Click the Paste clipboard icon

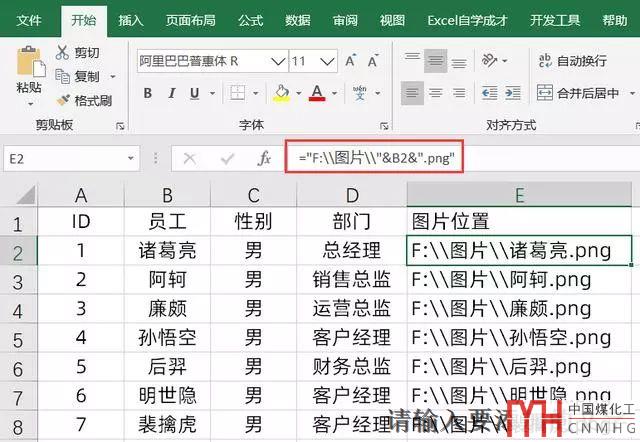pos(31,62)
